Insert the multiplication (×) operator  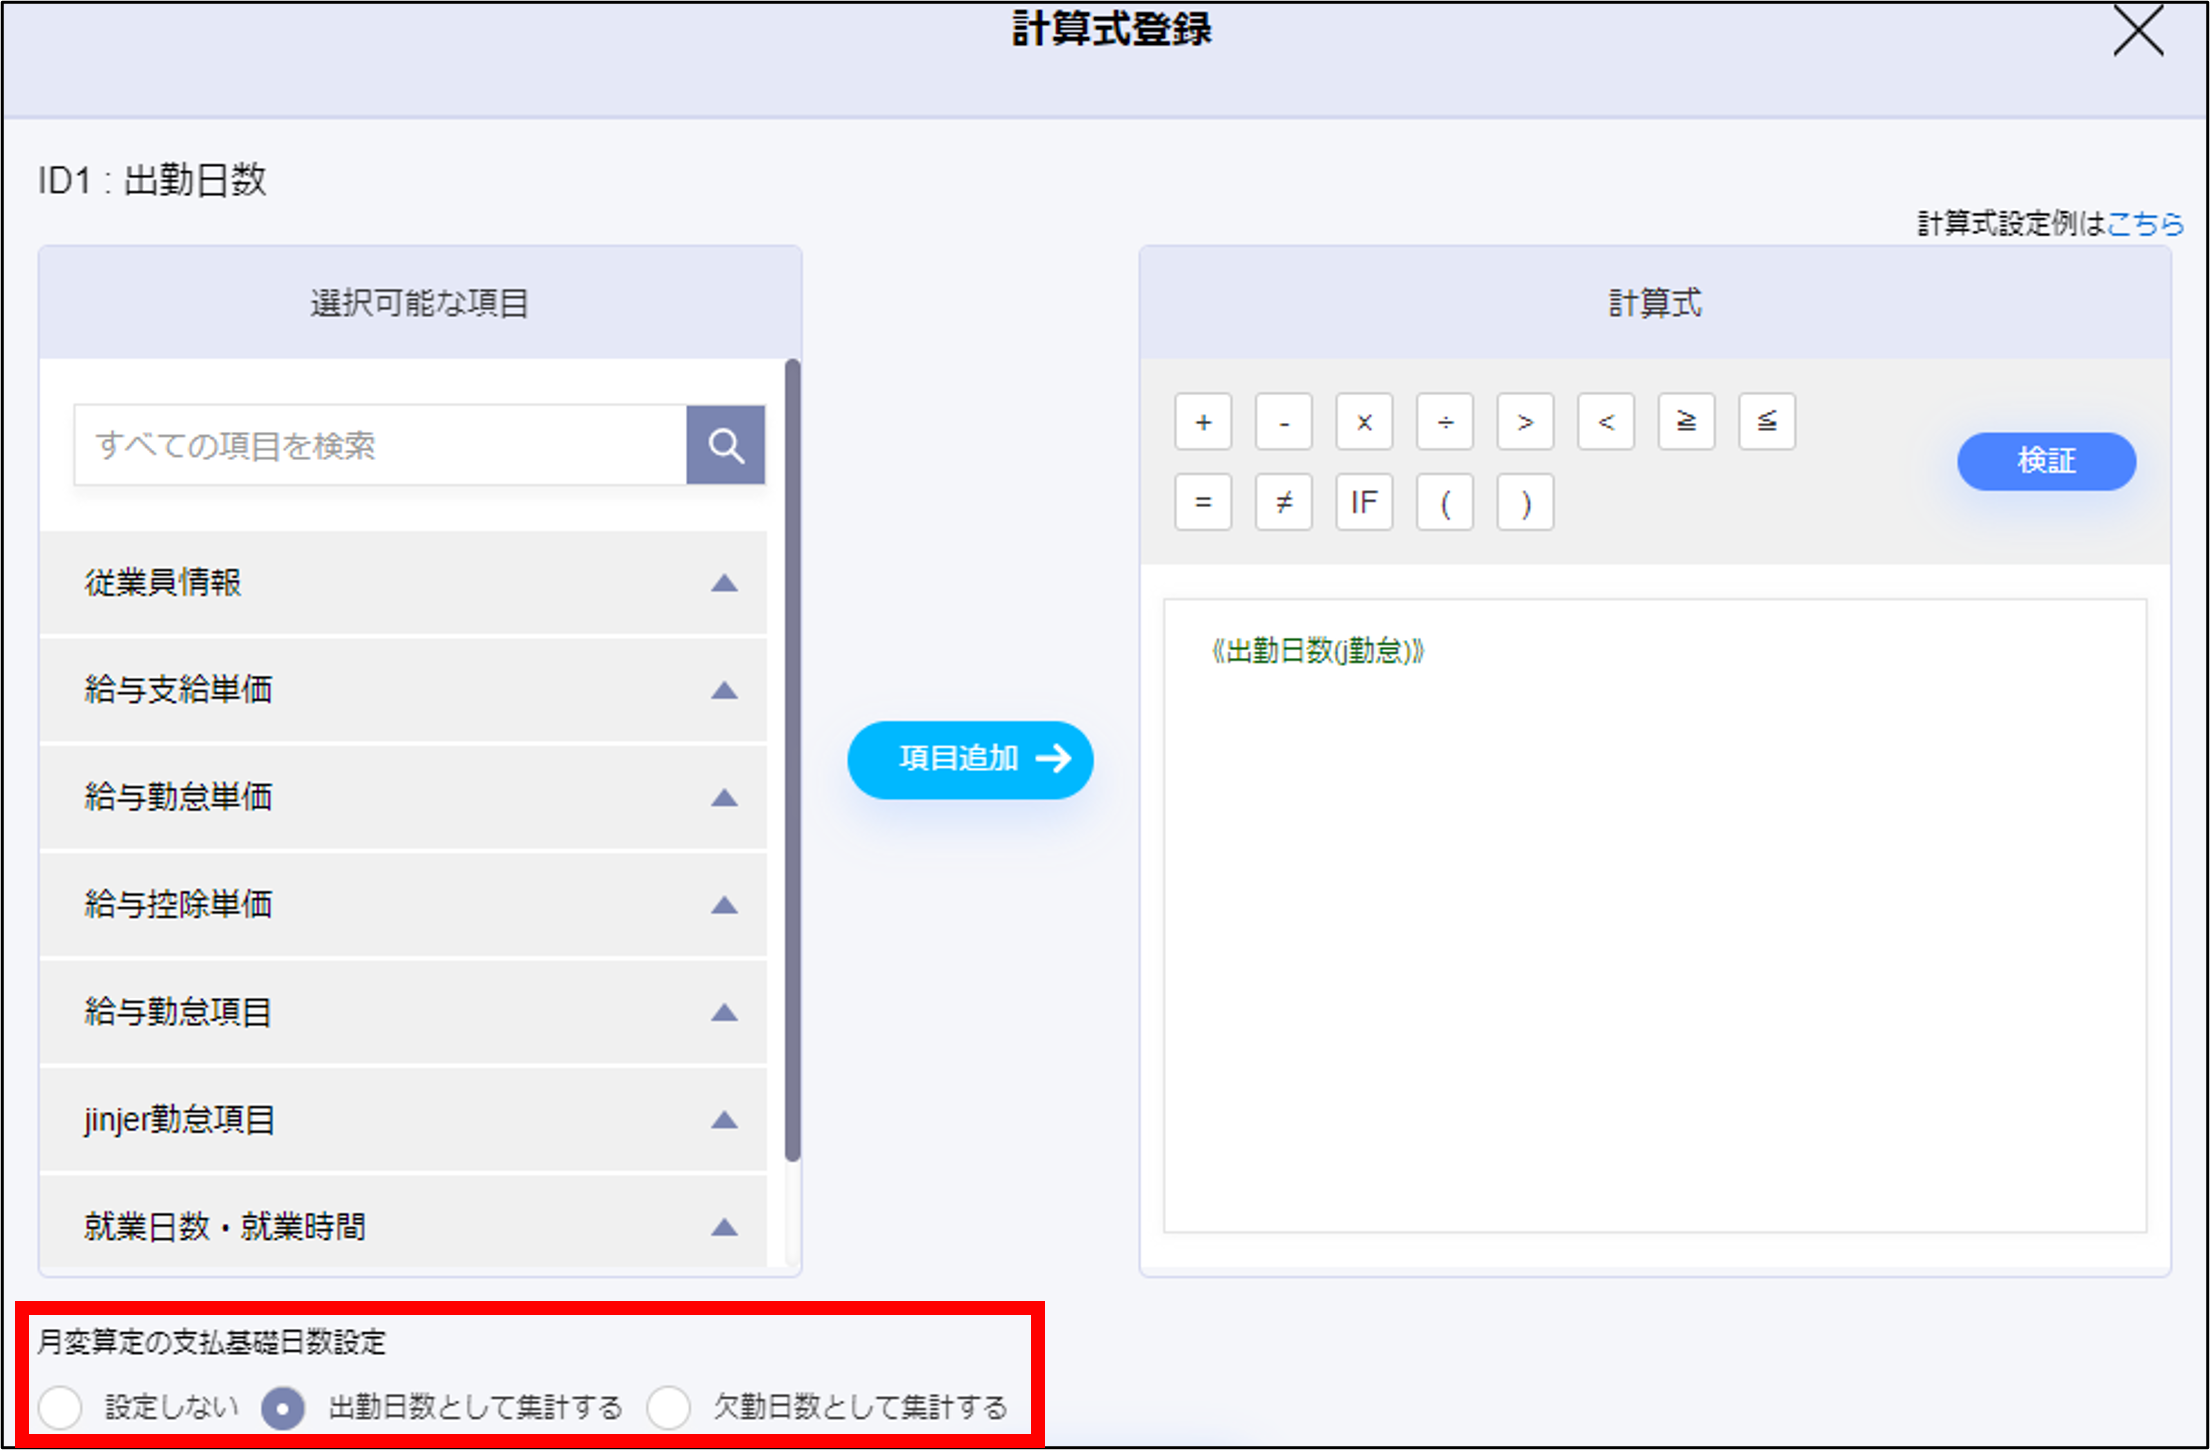(1364, 422)
